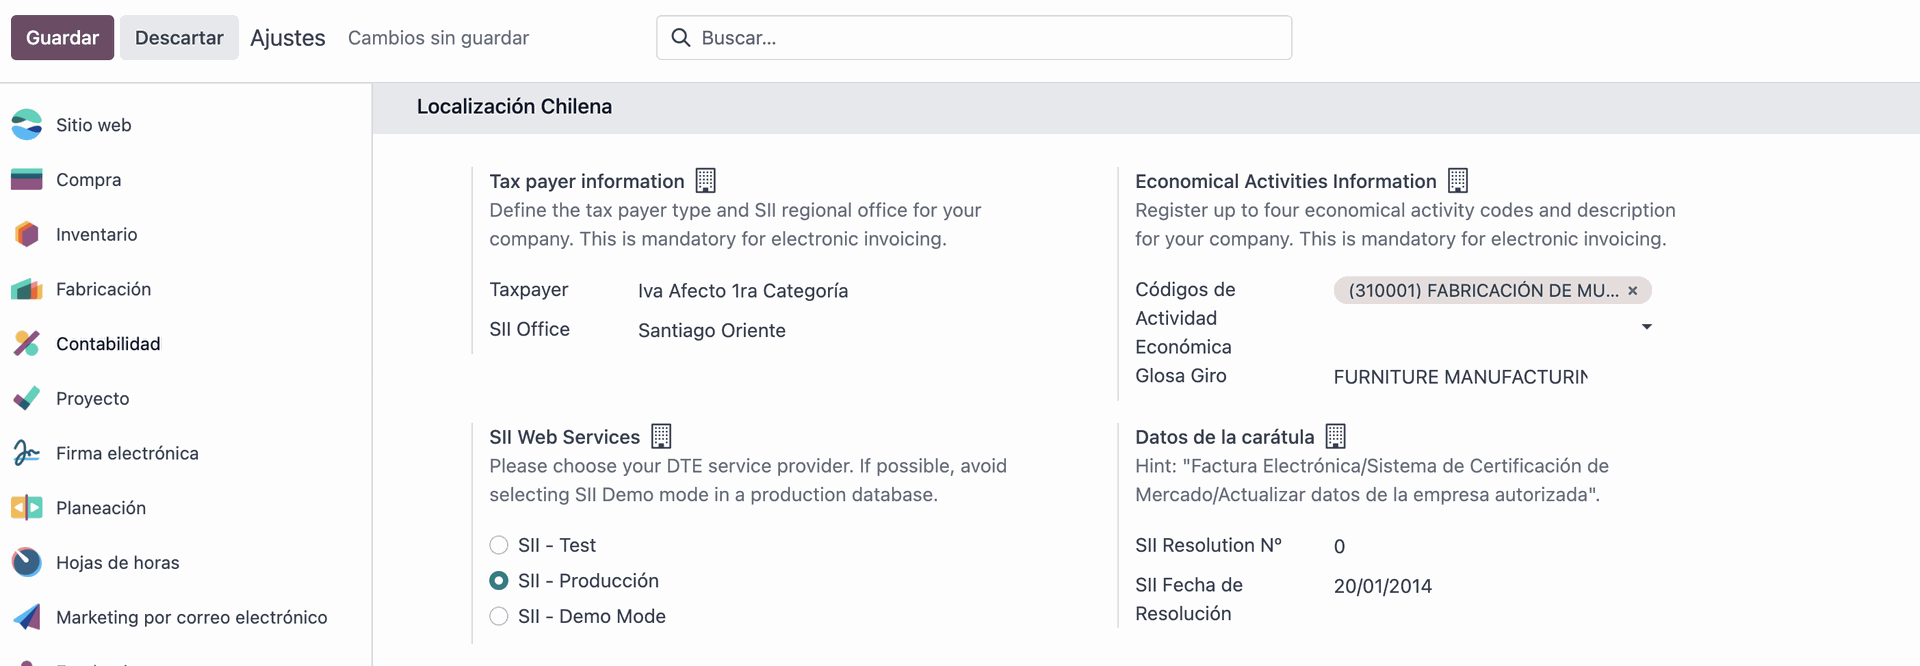Open Marketing por correo electrónico icon
Viewport: 1920px width, 666px height.
pos(27,617)
